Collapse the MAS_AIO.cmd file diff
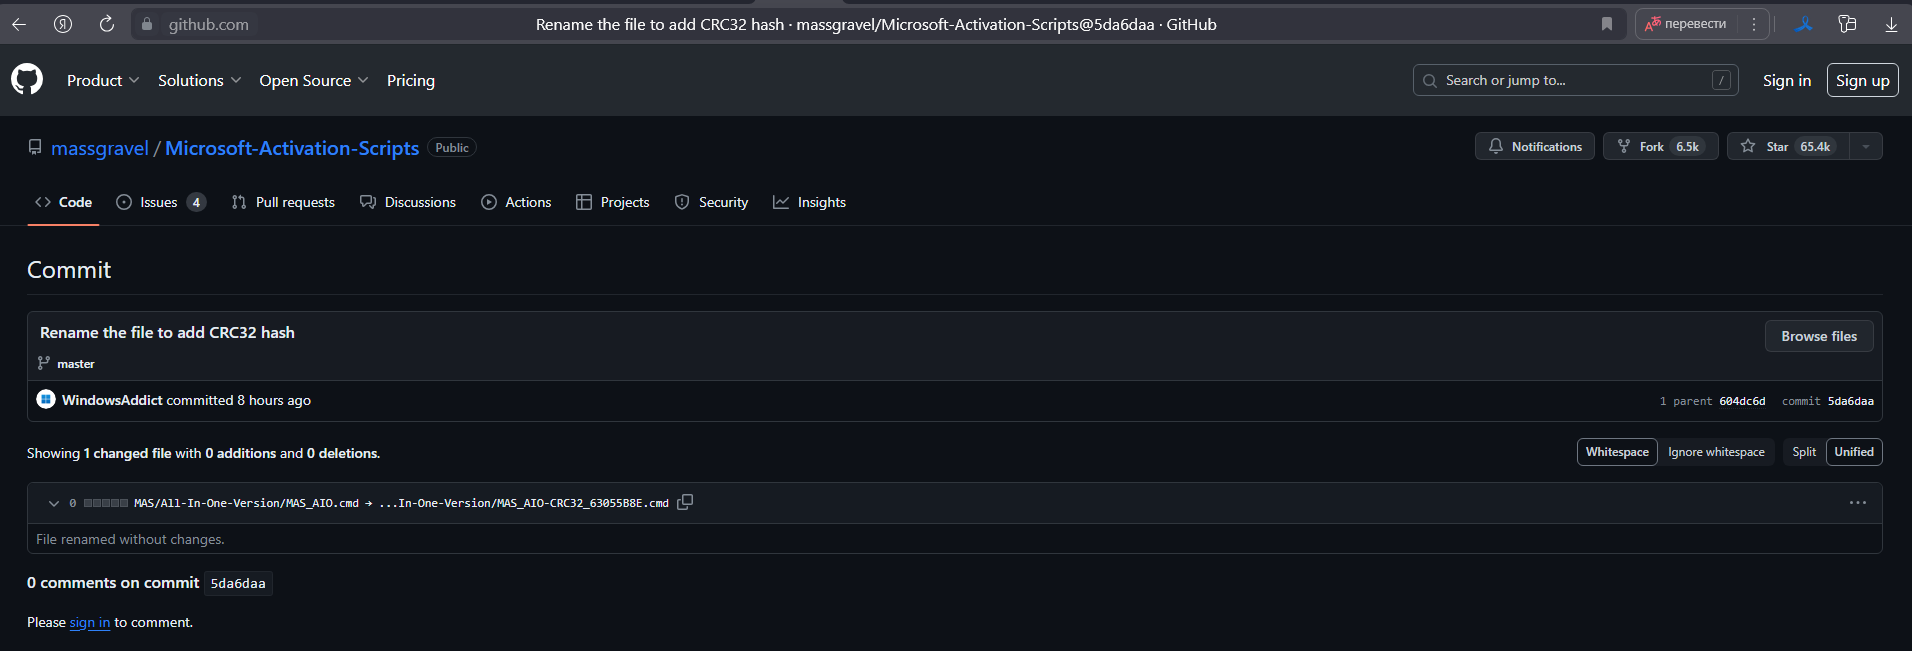This screenshot has height=651, width=1912. point(54,503)
